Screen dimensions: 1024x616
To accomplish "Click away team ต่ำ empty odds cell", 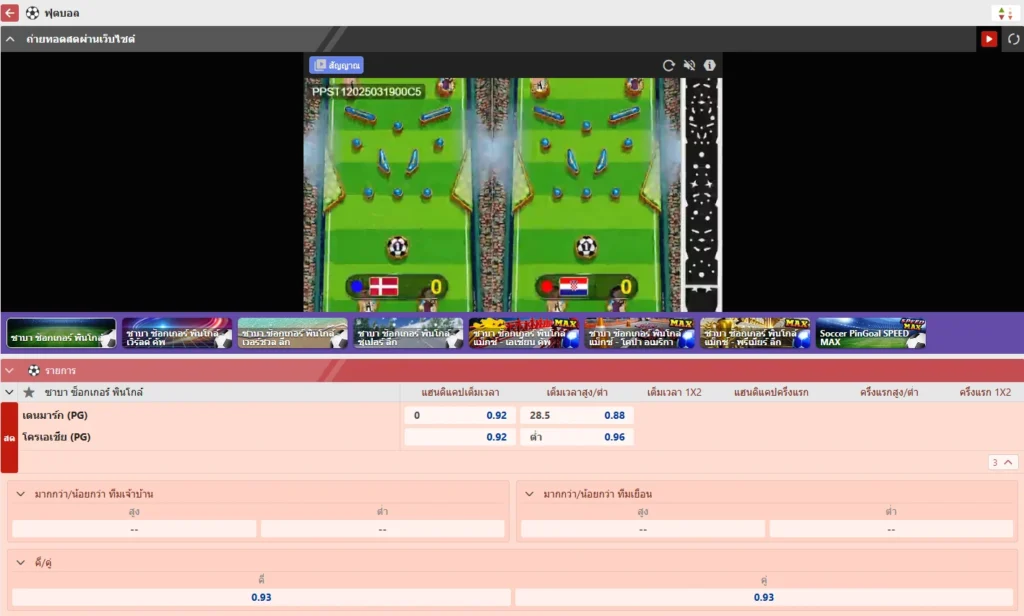I will (x=891, y=529).
